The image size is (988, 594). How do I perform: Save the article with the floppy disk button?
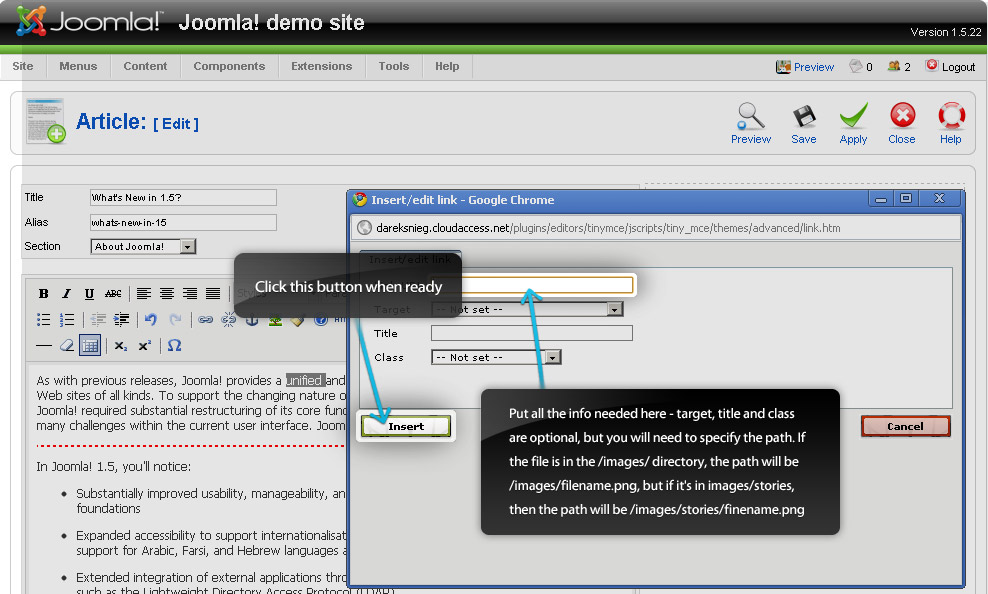click(x=804, y=123)
